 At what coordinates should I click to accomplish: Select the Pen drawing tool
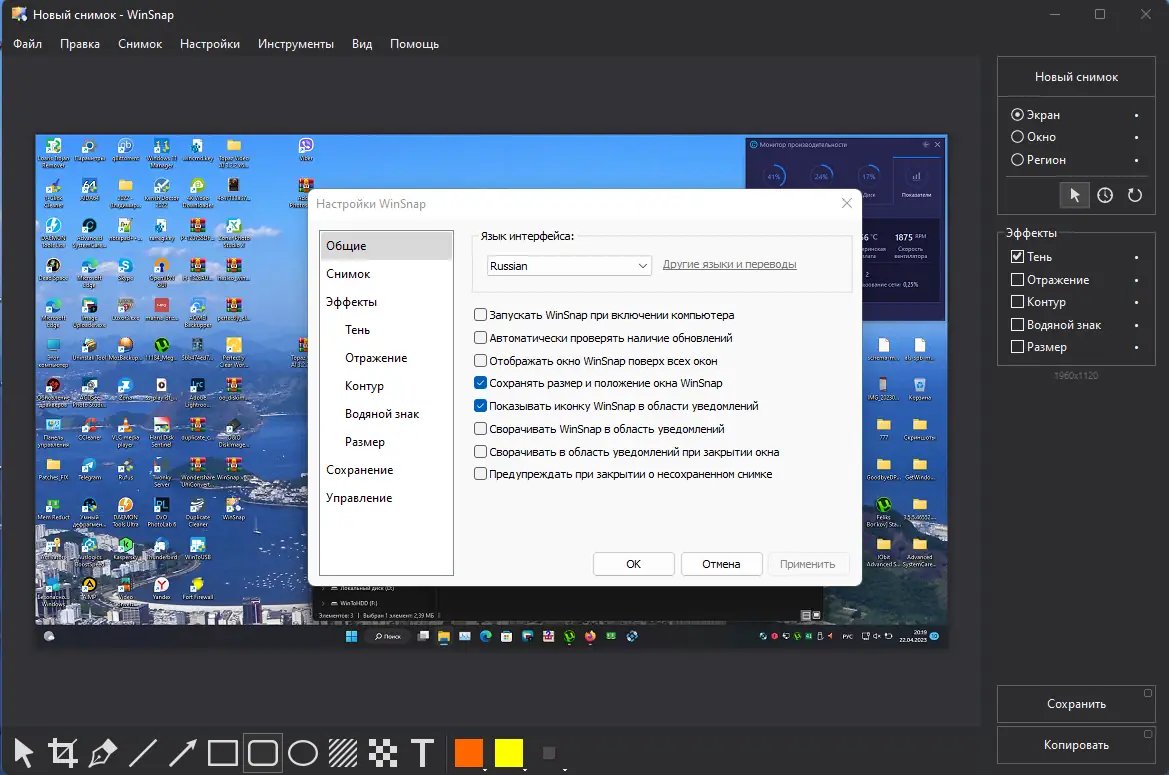[103, 753]
